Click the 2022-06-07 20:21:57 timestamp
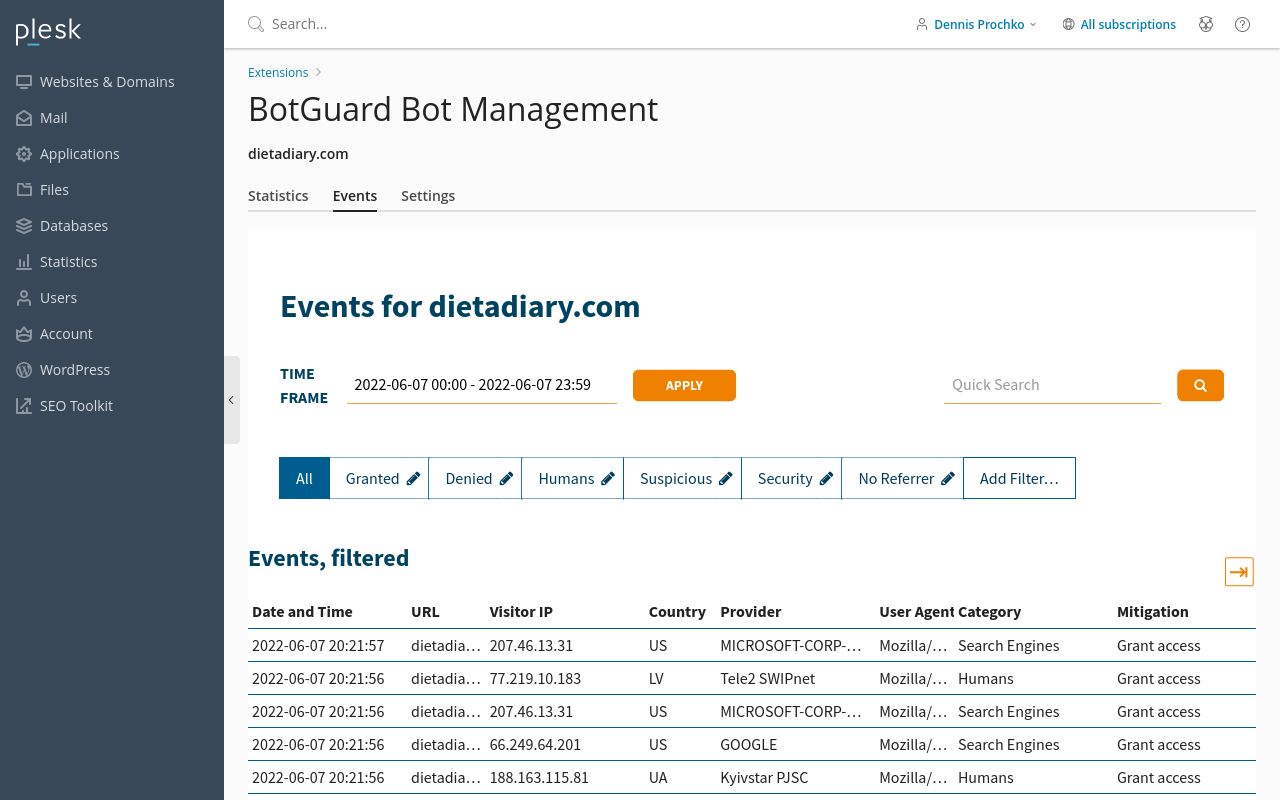The height and width of the screenshot is (800, 1280). tap(318, 646)
